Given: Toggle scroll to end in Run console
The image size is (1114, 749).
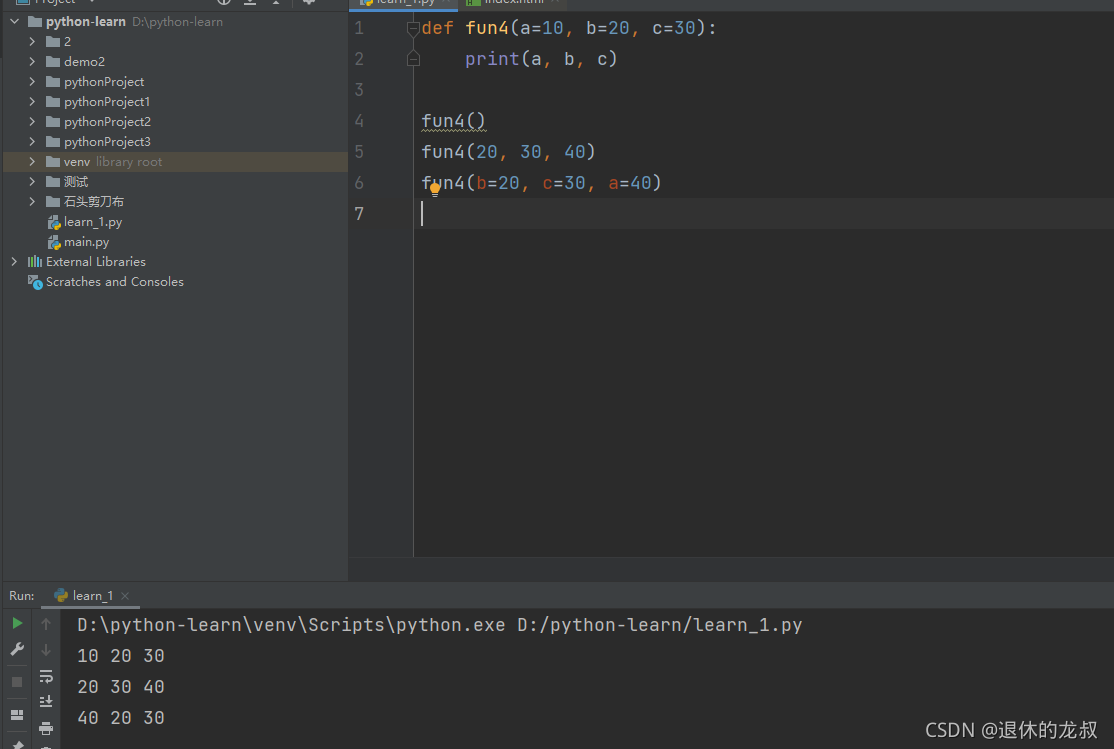Looking at the screenshot, I should (46, 701).
